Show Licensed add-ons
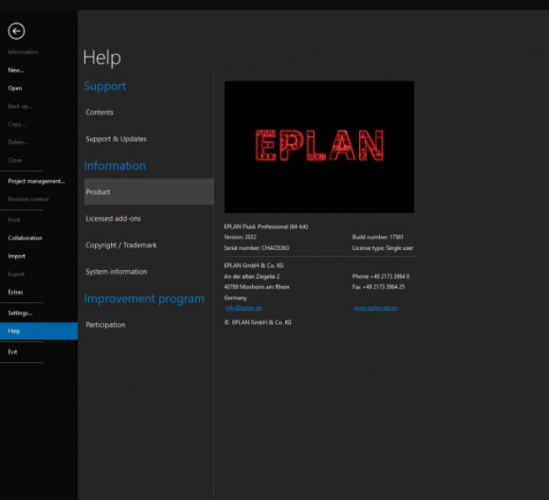 113,218
